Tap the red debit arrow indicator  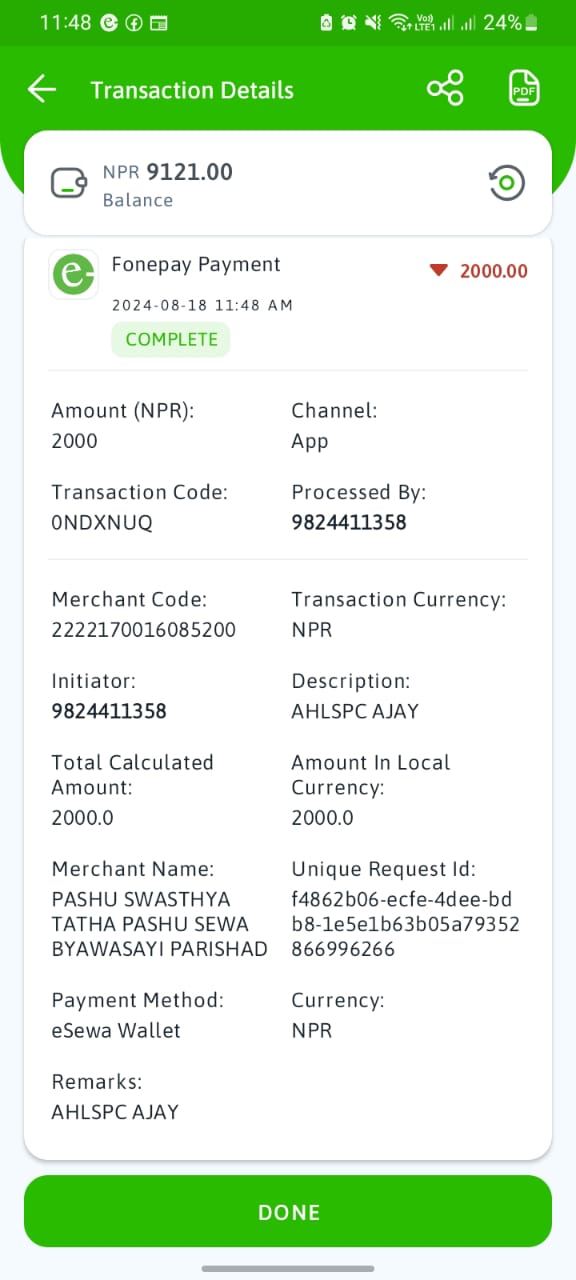point(438,270)
